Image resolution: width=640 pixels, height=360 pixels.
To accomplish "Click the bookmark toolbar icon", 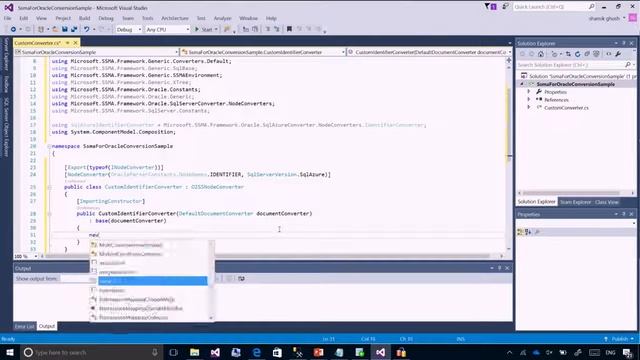I will coord(289,29).
